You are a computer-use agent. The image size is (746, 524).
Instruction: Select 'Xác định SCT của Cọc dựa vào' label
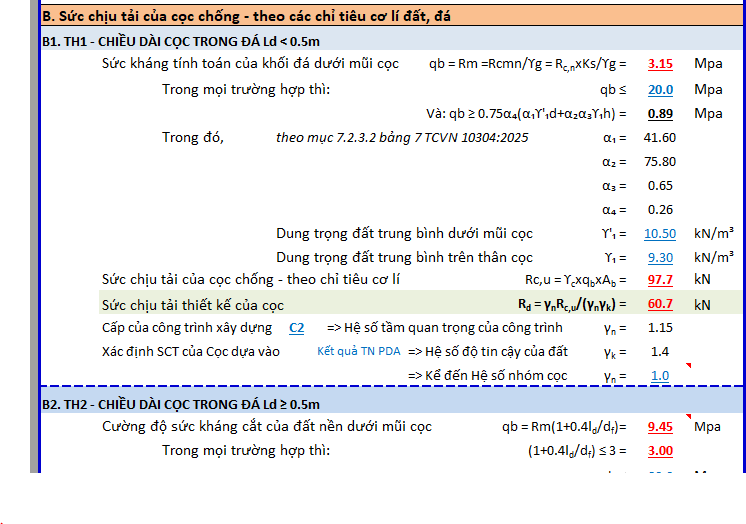191,352
